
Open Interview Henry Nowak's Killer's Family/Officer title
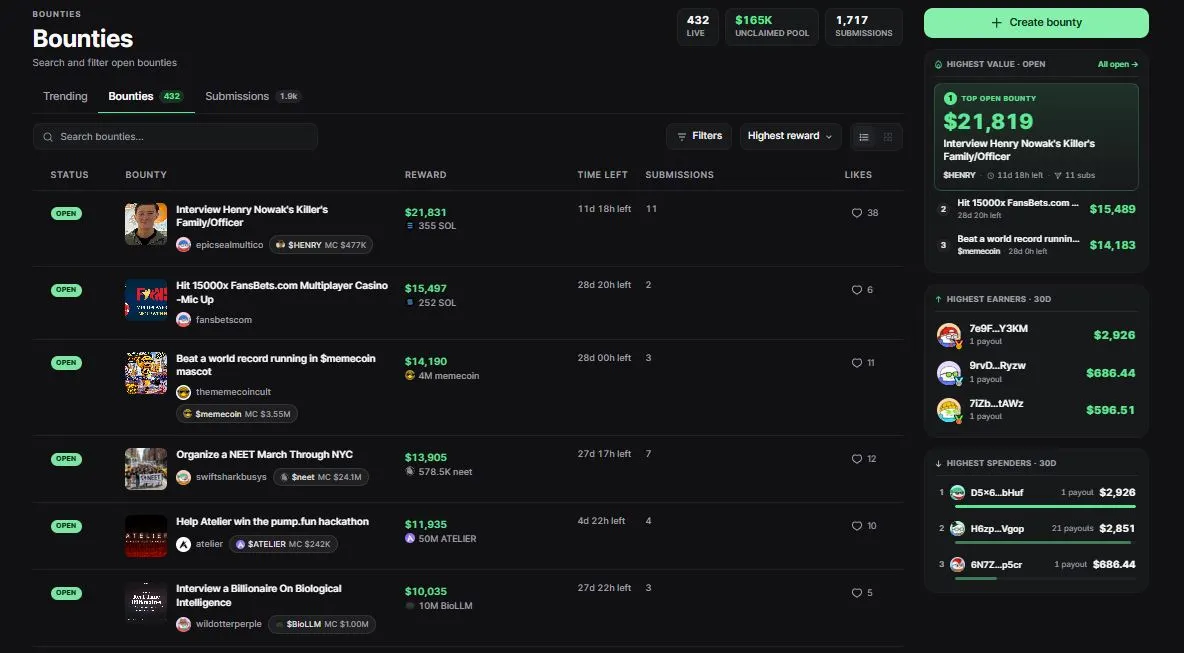coord(251,216)
